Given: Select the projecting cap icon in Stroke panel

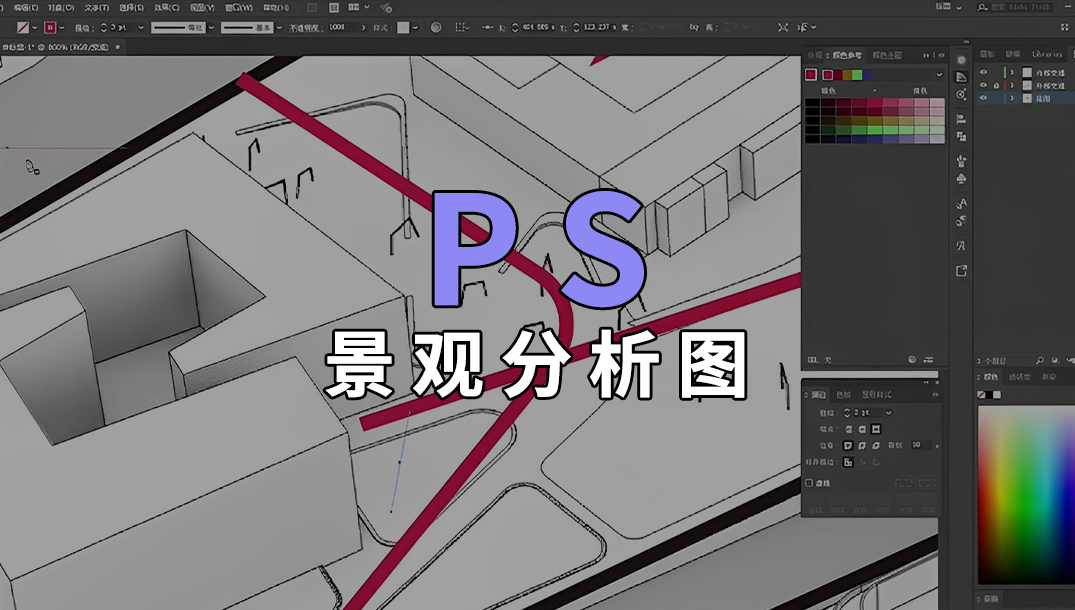Looking at the screenshot, I should 875,428.
